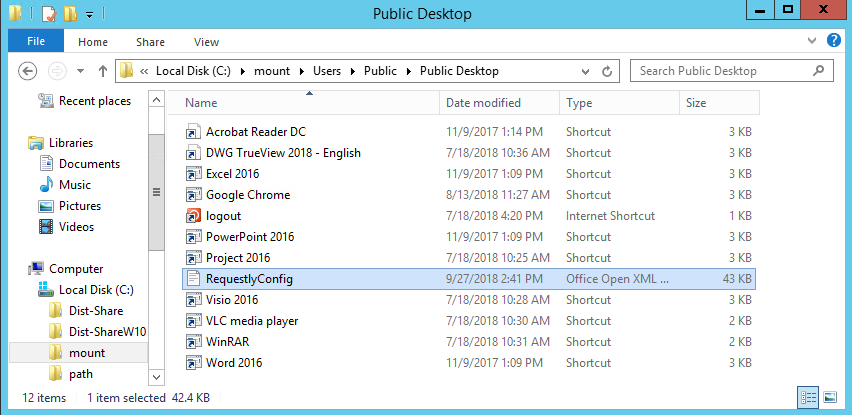Click the Explorer window title bar icon
The width and height of the screenshot is (852, 415).
pyautogui.click(x=15, y=12)
